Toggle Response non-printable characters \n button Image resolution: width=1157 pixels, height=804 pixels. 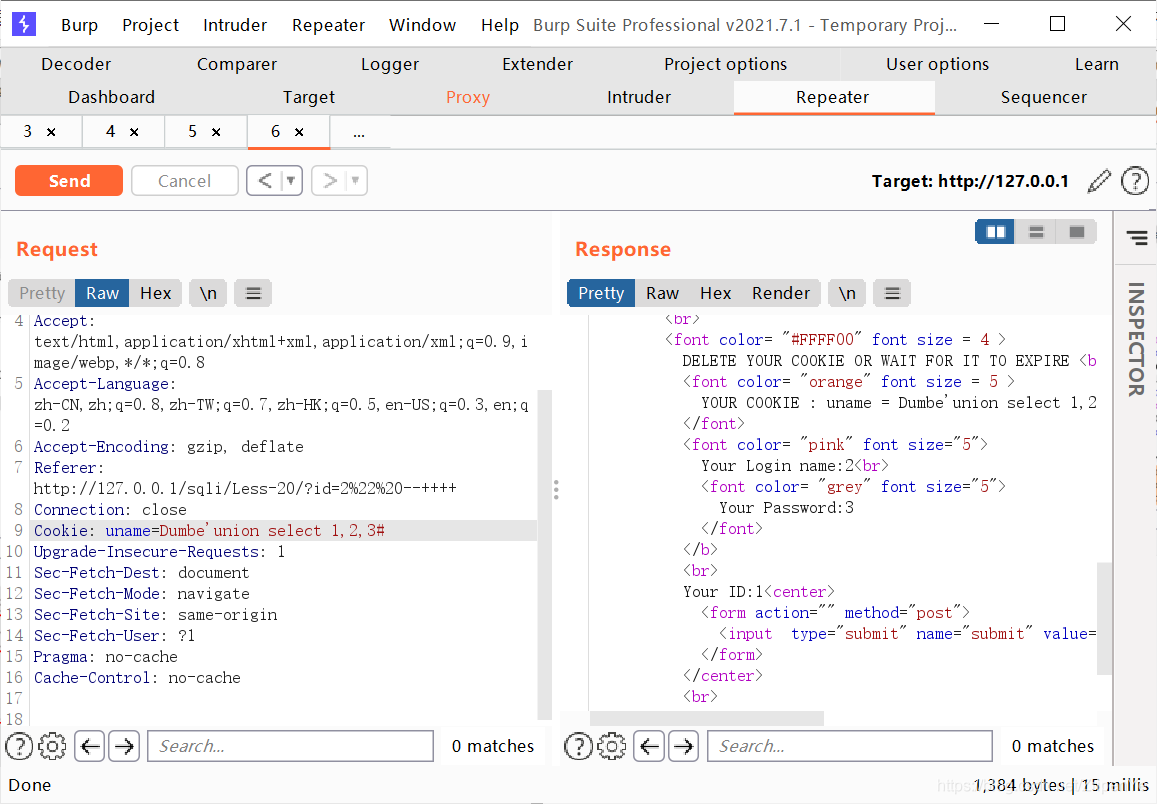847,293
